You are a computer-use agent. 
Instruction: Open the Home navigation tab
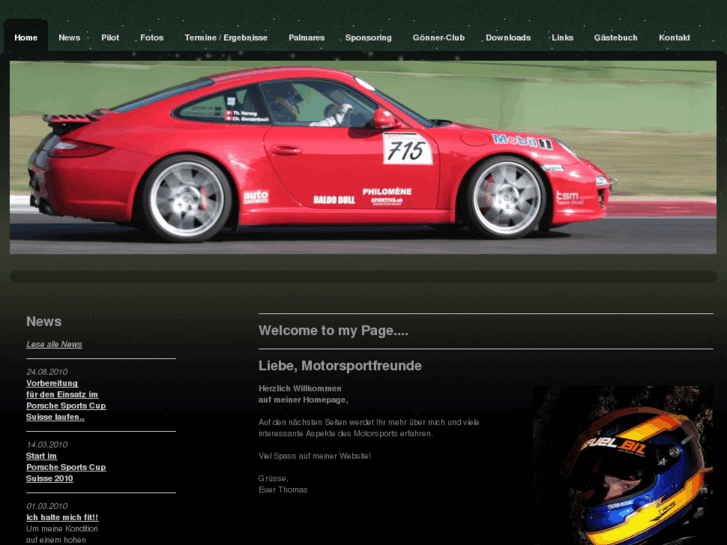(x=26, y=38)
